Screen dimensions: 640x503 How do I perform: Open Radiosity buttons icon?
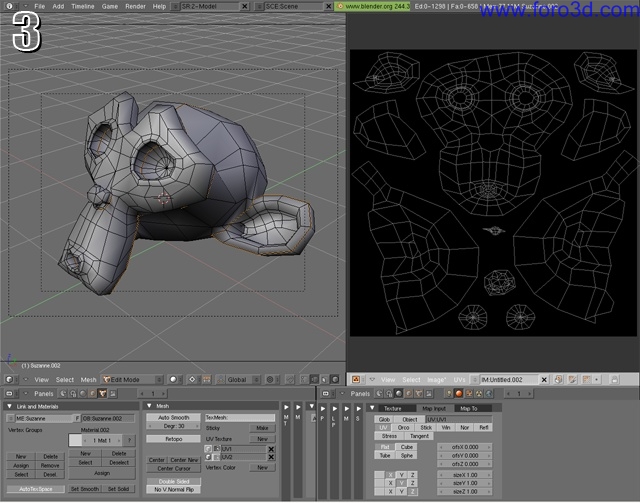pyautogui.click(x=479, y=394)
